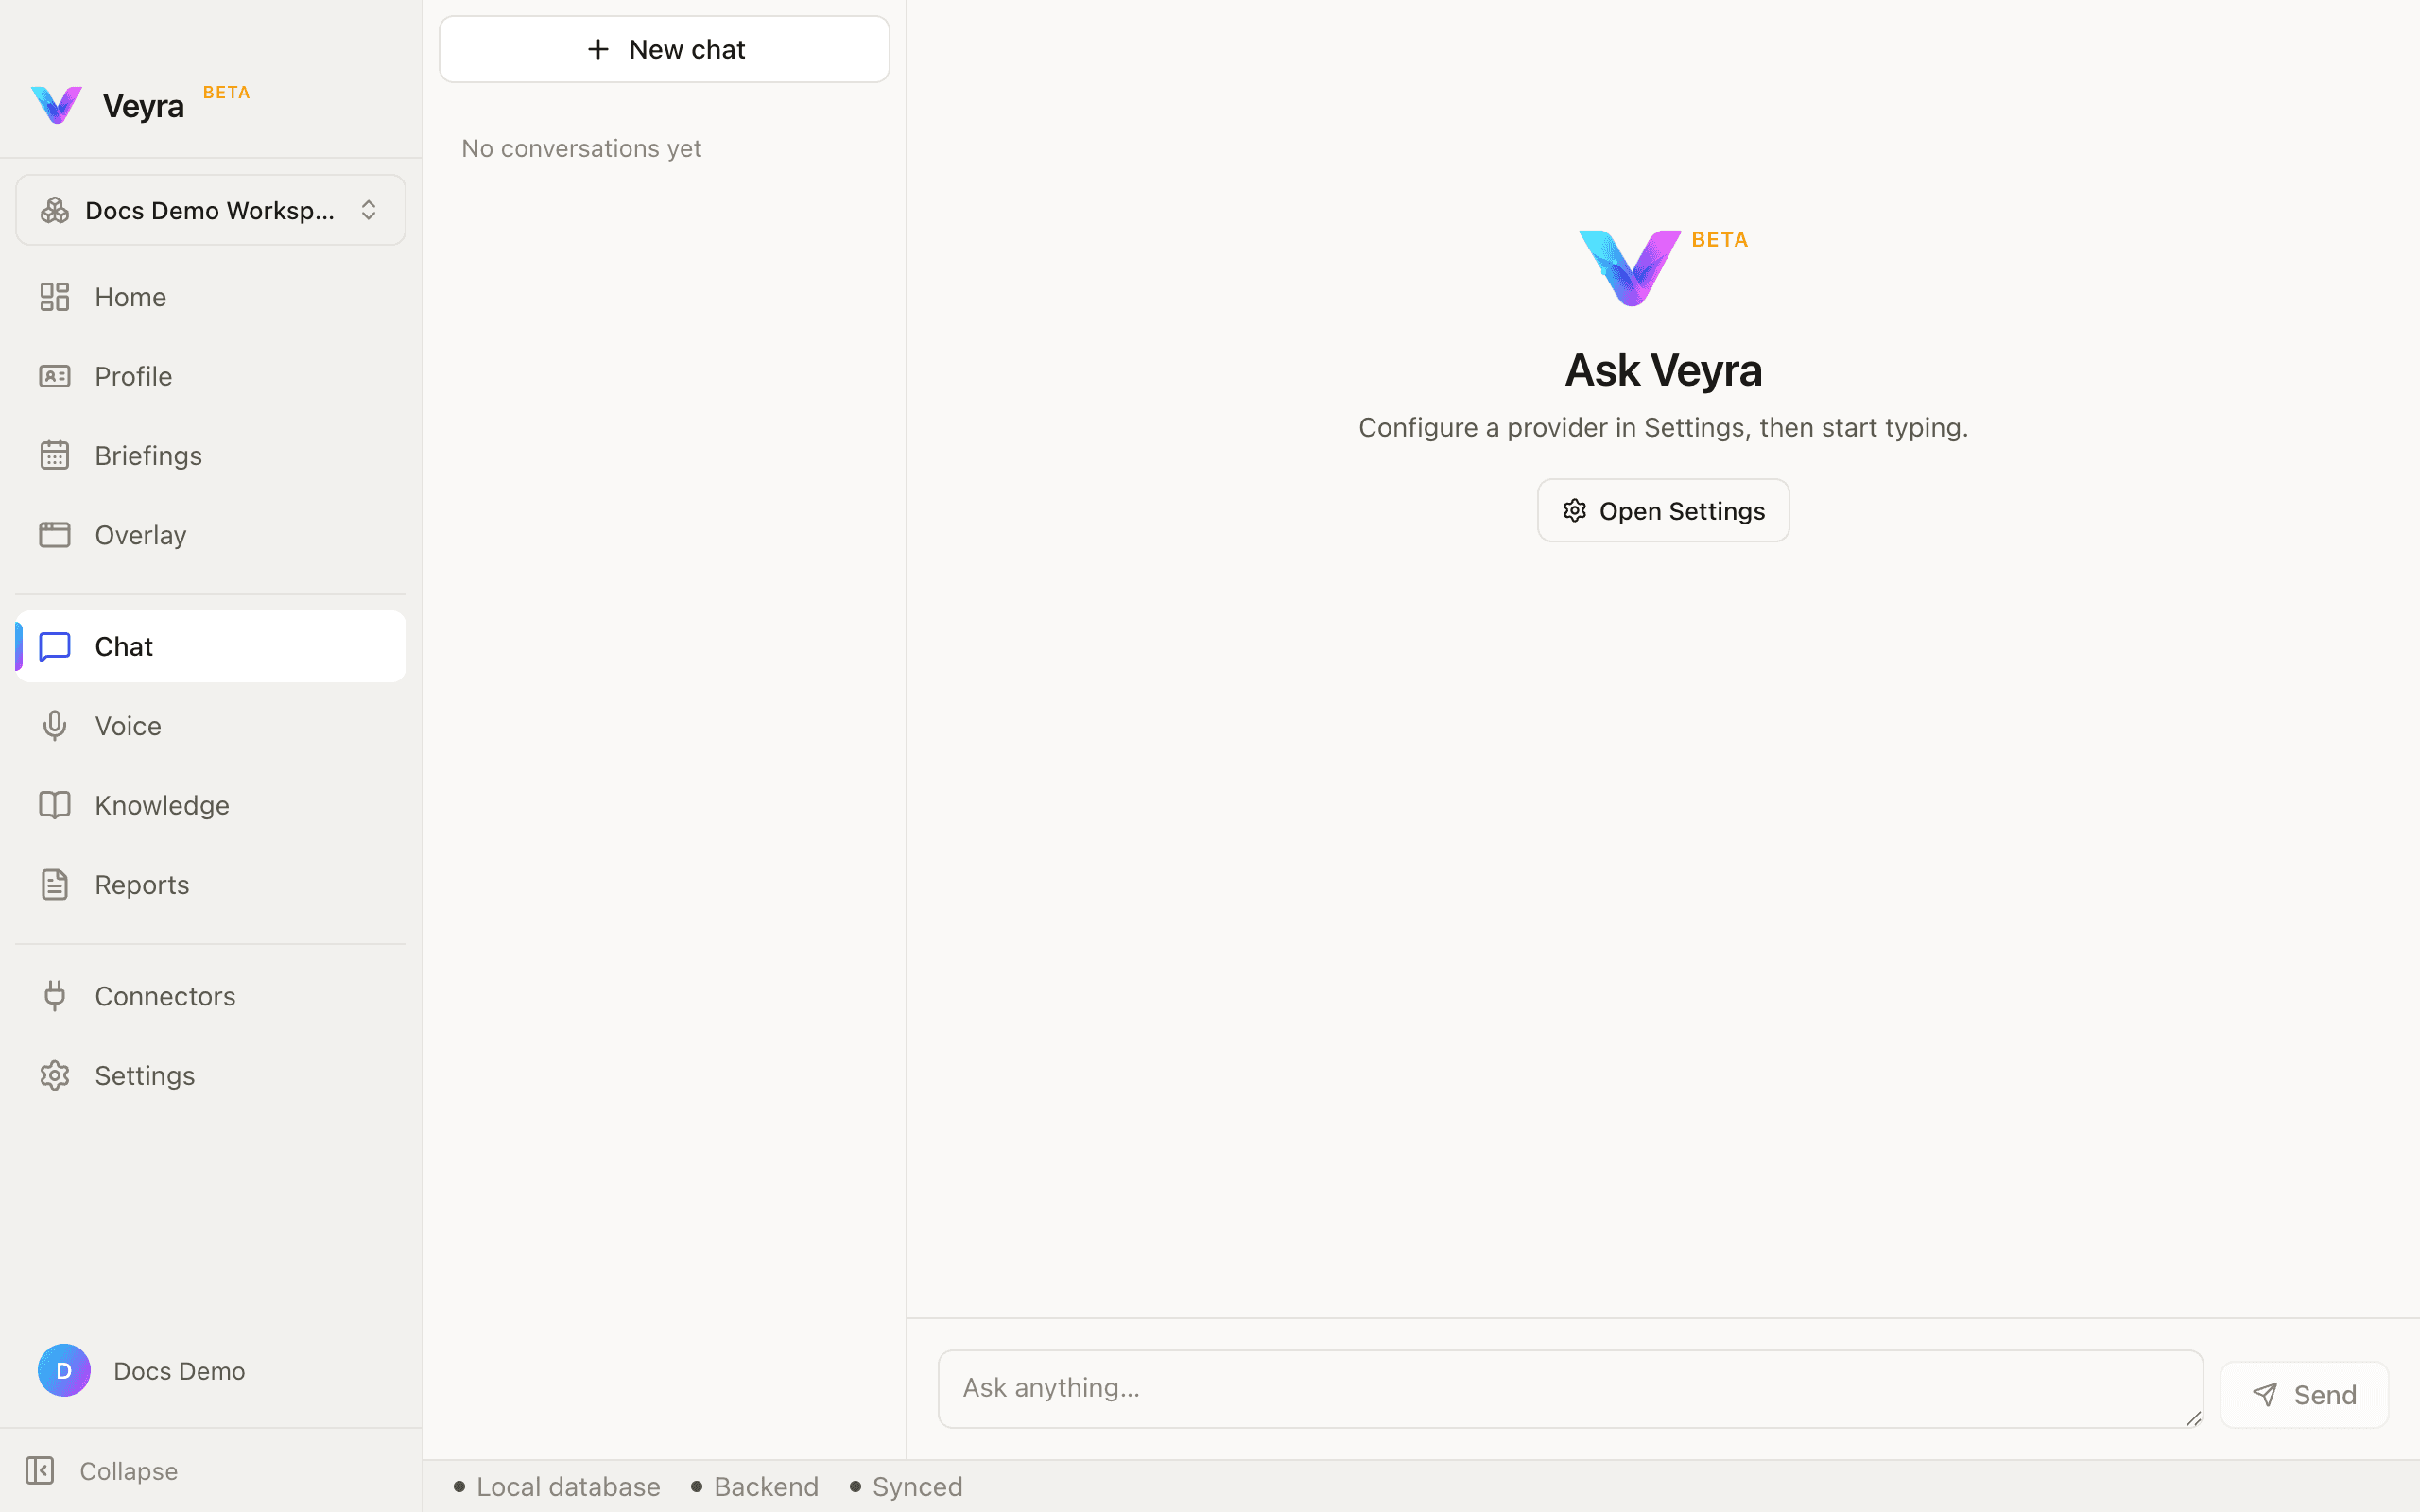Image resolution: width=2420 pixels, height=1512 pixels.
Task: Click the Profile ID card icon
Action: coord(54,376)
